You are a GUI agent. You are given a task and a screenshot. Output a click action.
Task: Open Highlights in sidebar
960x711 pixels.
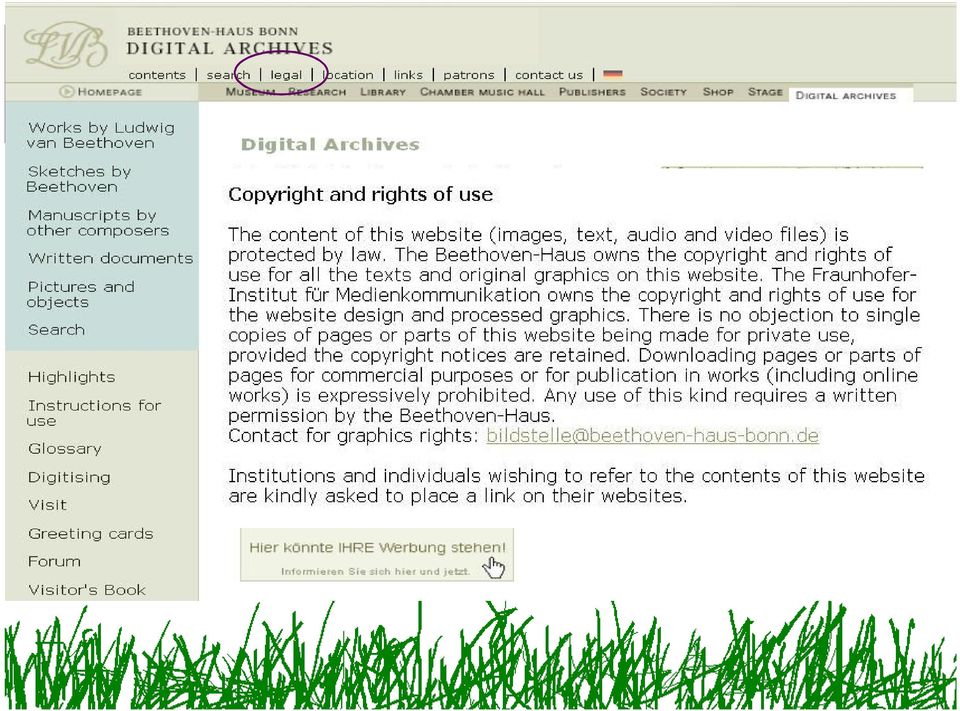(71, 377)
